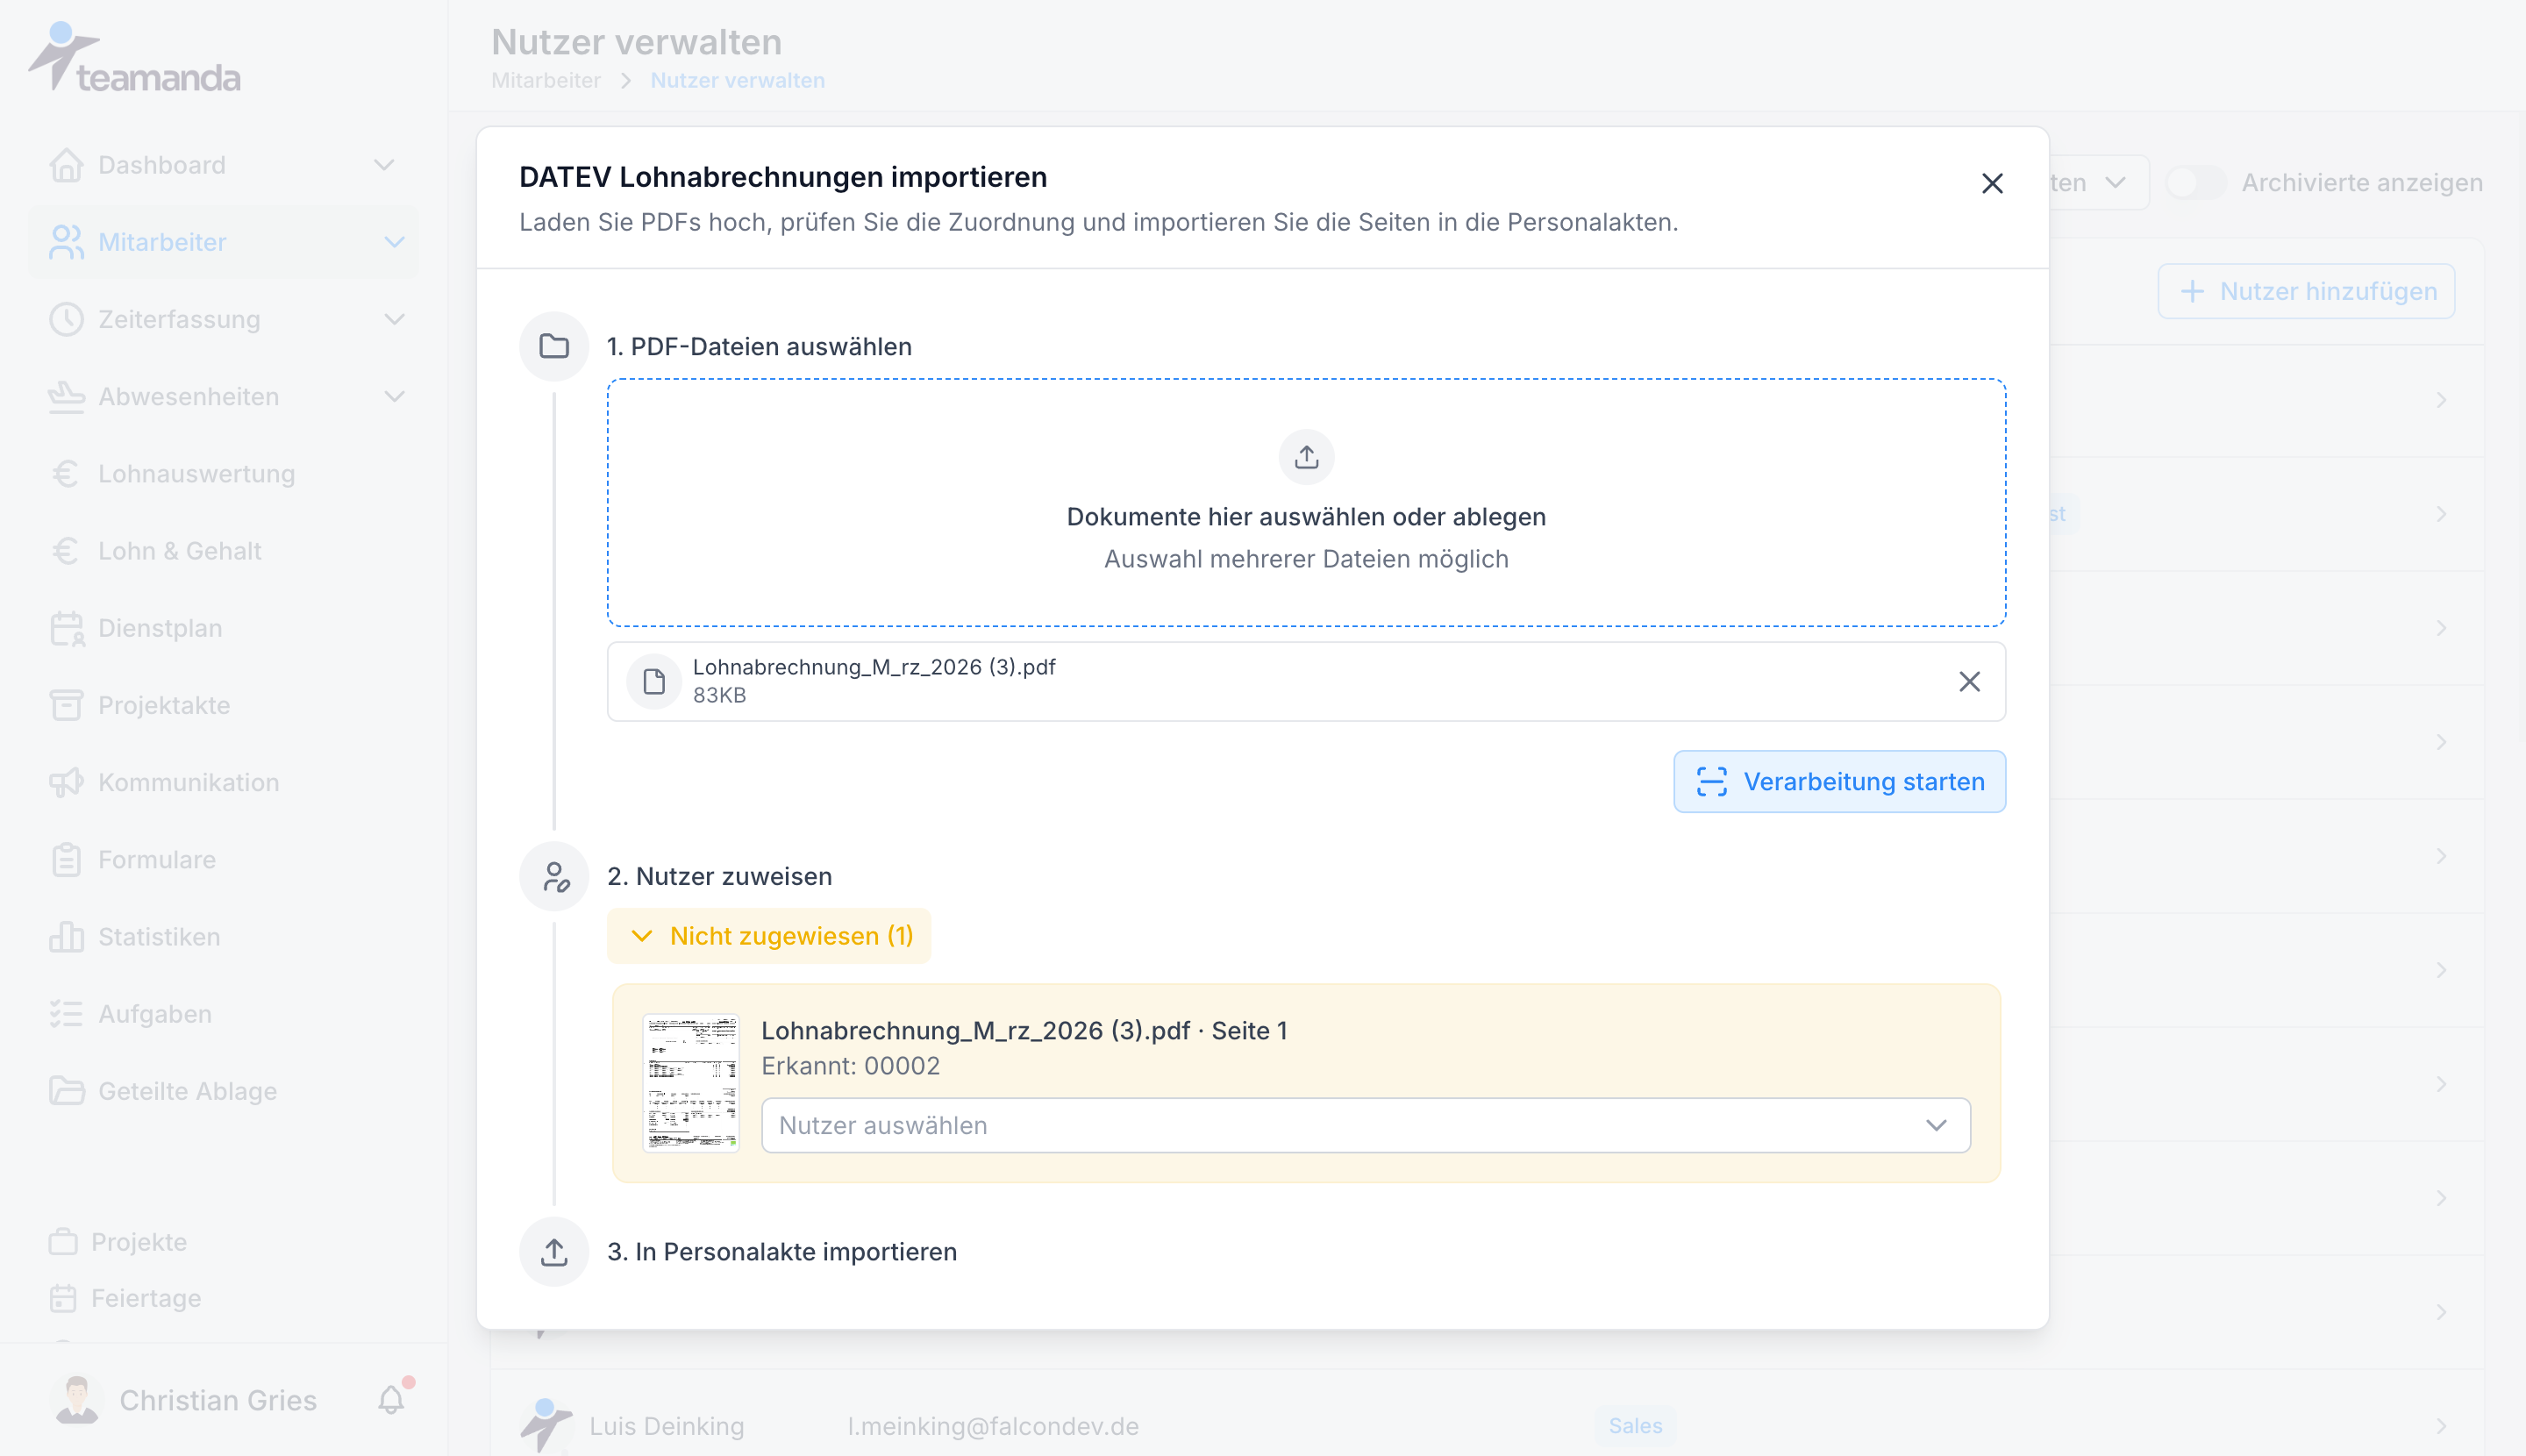Collapse the Mitarbeiter chevron

[x=394, y=242]
